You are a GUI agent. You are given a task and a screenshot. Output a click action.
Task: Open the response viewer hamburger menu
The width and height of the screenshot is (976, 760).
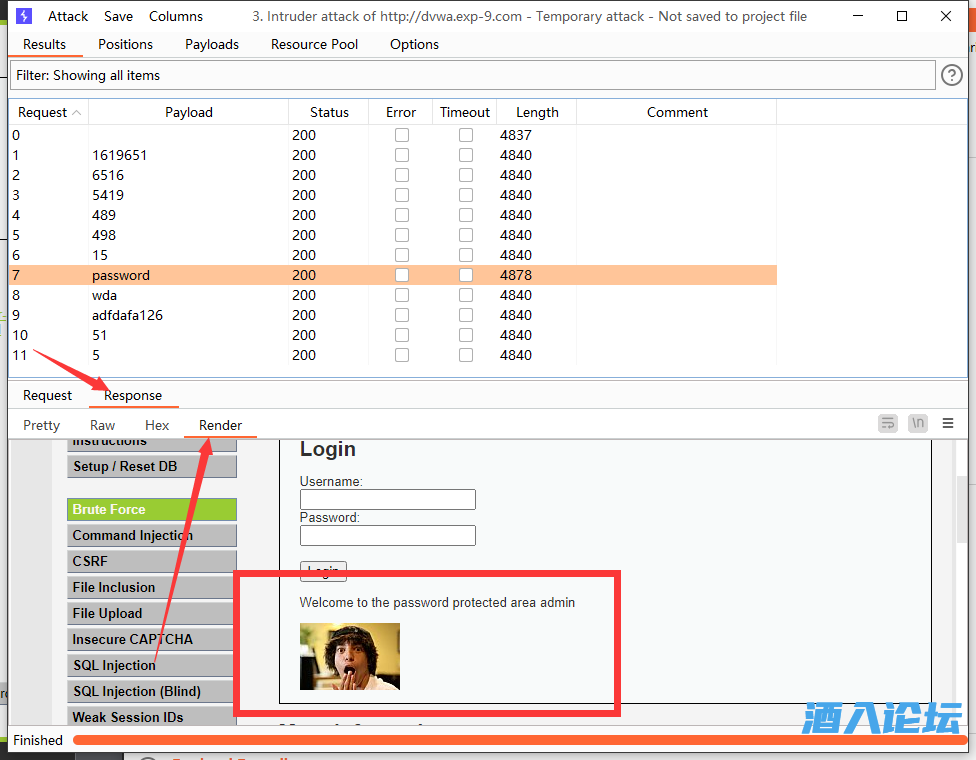[948, 424]
